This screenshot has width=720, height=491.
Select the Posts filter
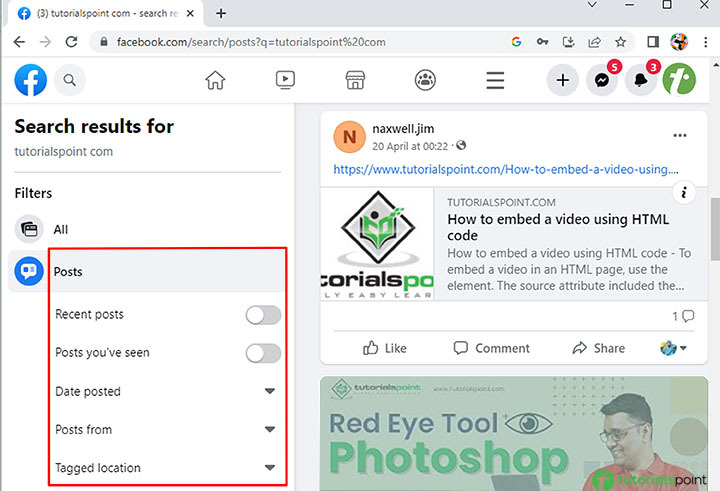tap(147, 271)
